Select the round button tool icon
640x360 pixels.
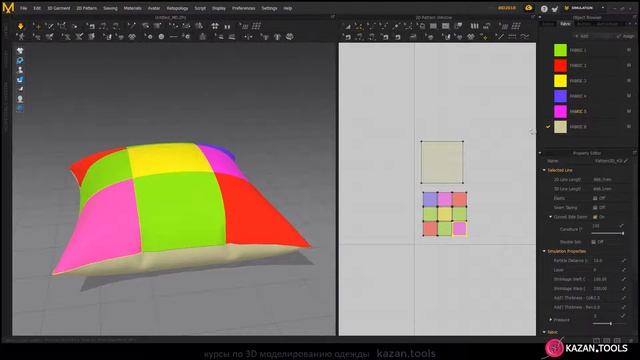point(161,37)
